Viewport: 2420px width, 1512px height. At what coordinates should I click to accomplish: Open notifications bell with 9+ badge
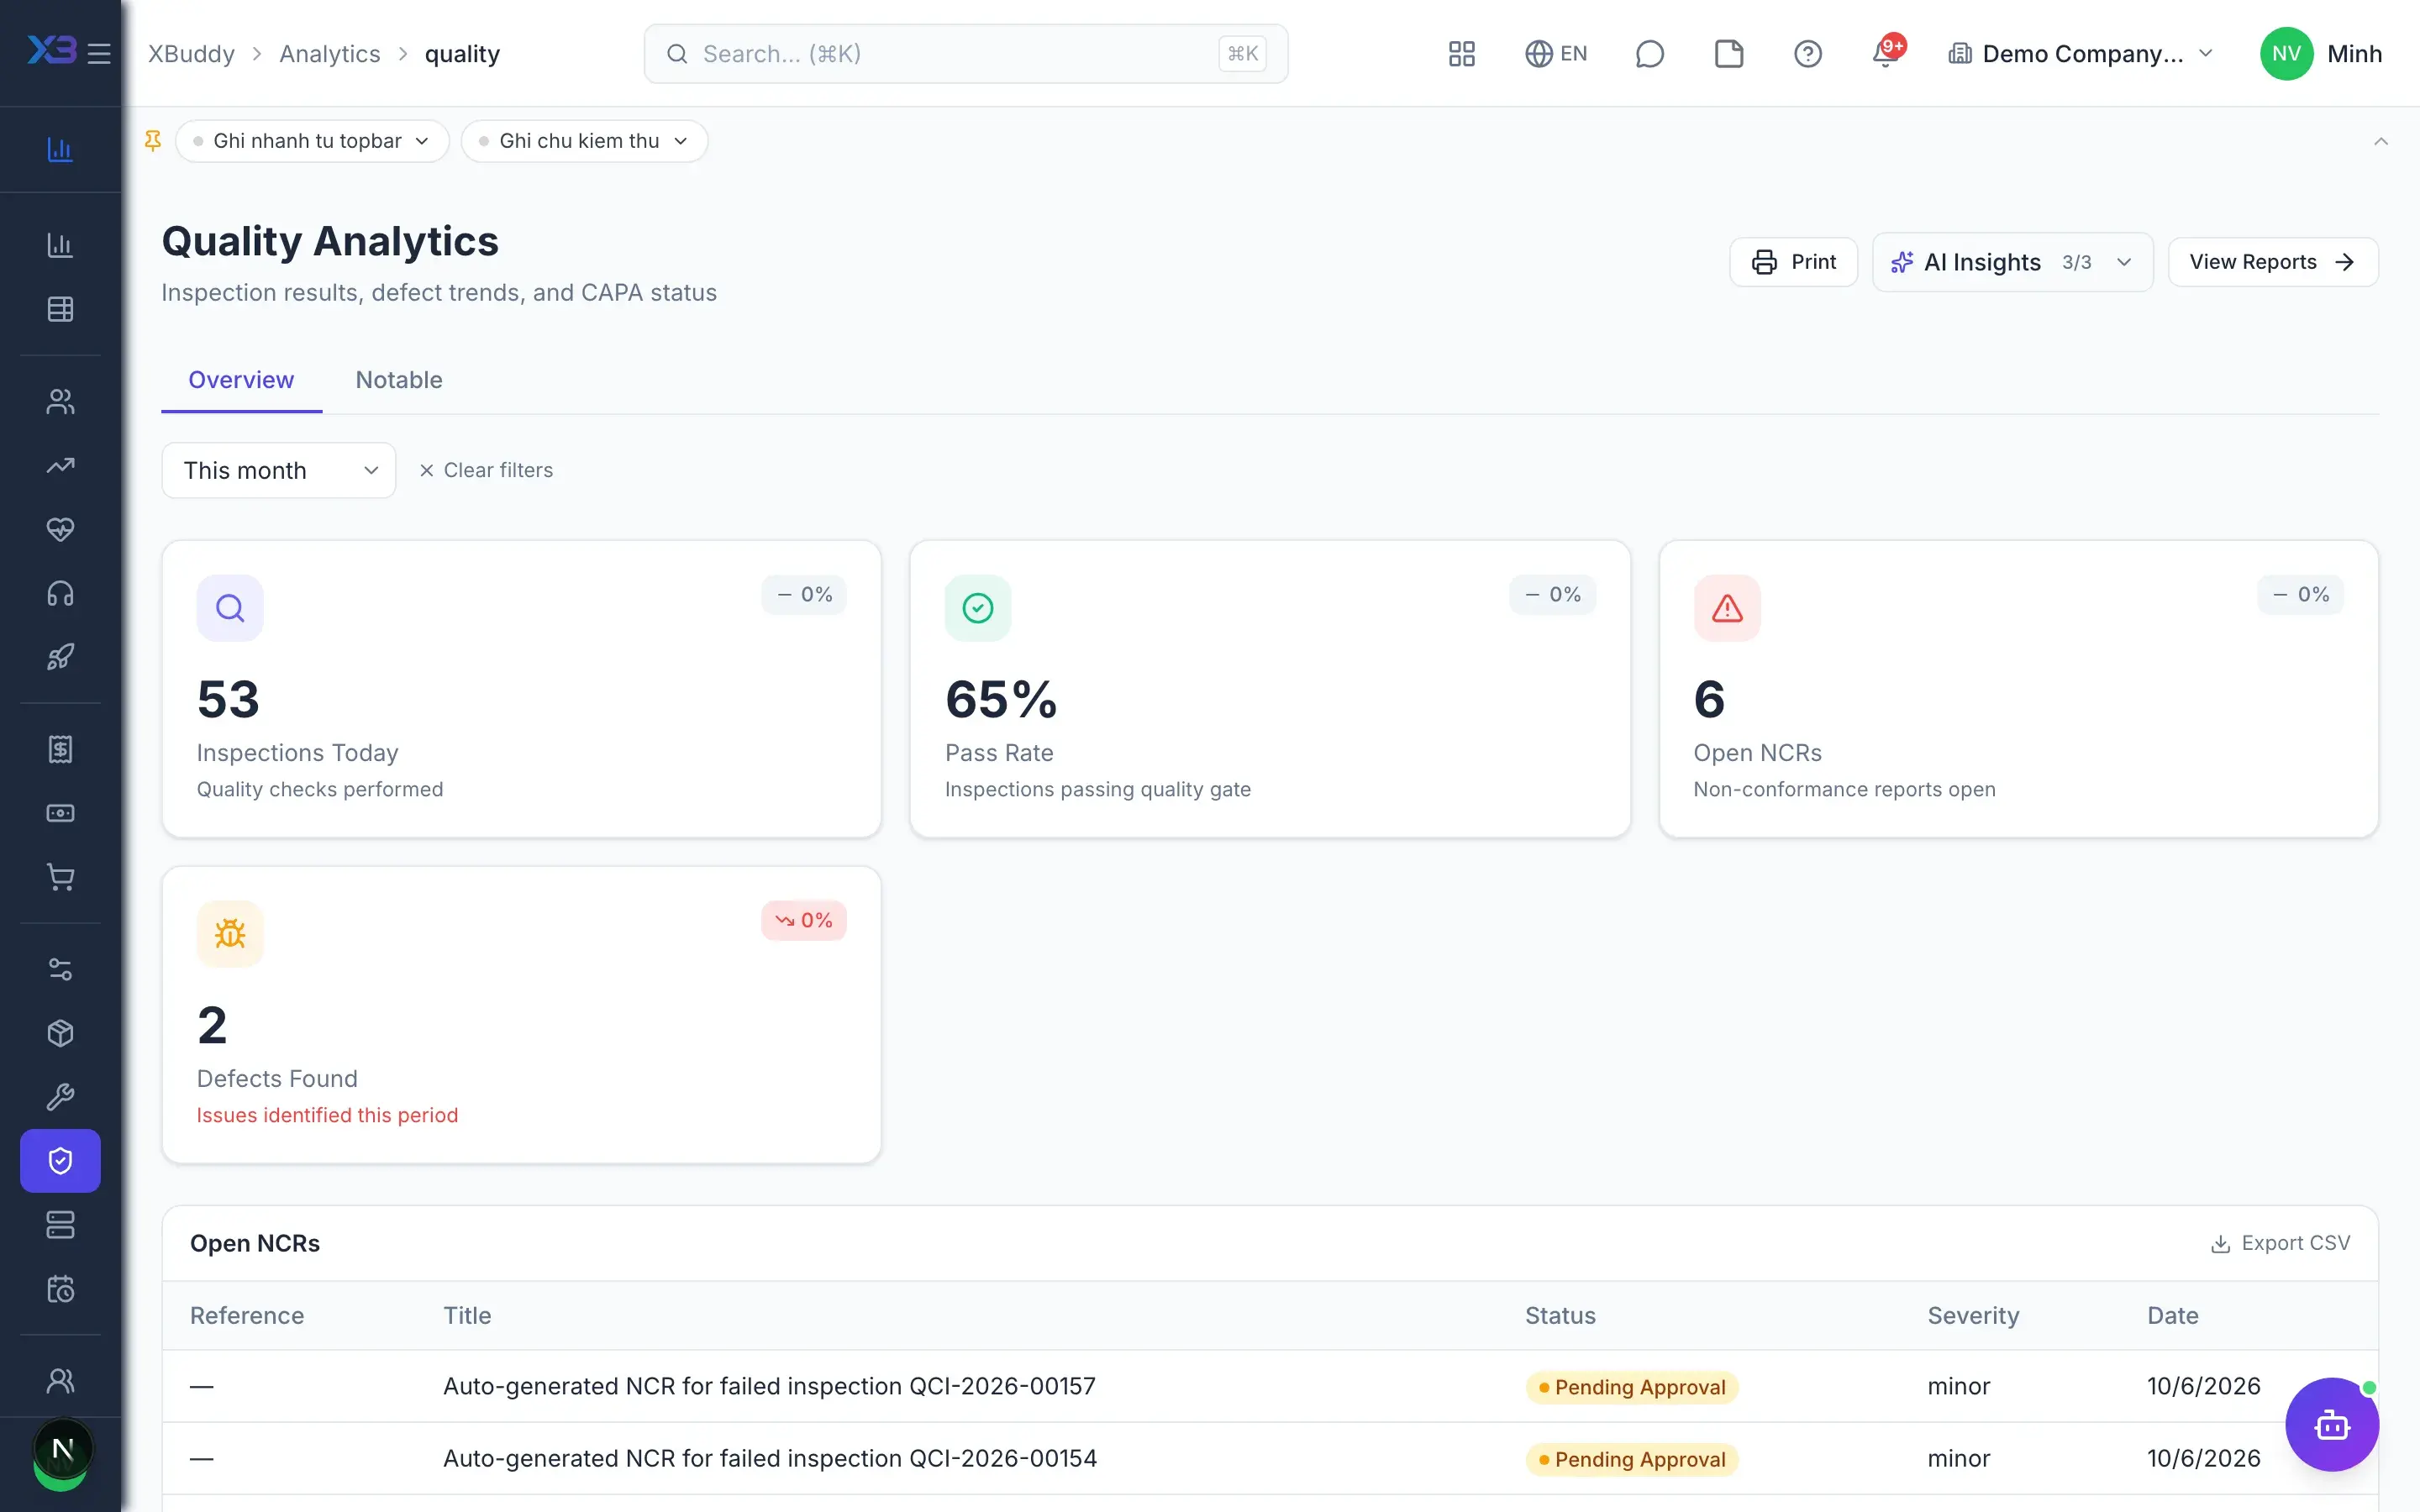[x=1886, y=54]
